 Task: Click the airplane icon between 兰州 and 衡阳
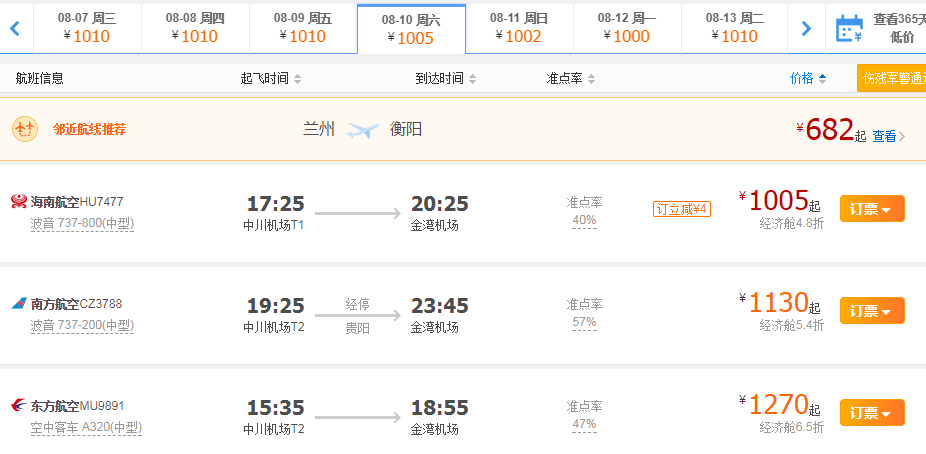pyautogui.click(x=362, y=129)
